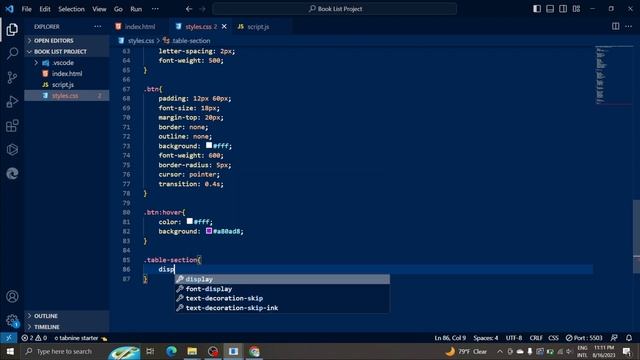Viewport: 640px width, 360px height.
Task: Change language mode CSS in status bar
Action: pos(553,338)
